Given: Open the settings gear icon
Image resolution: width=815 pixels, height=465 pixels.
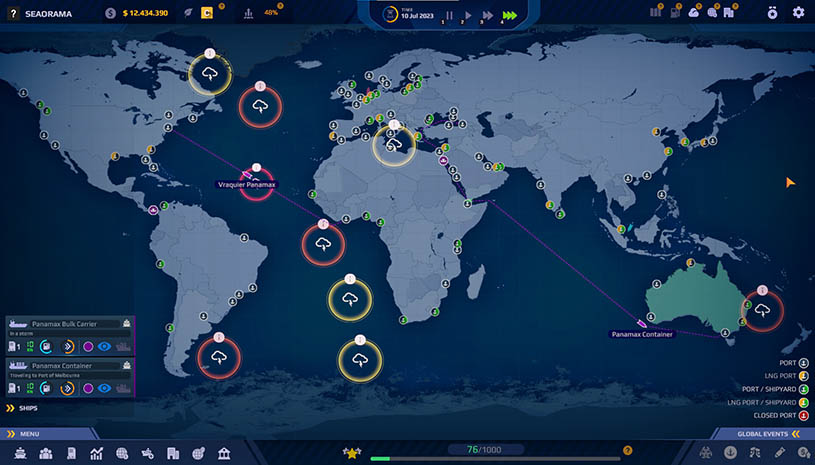Looking at the screenshot, I should [798, 13].
